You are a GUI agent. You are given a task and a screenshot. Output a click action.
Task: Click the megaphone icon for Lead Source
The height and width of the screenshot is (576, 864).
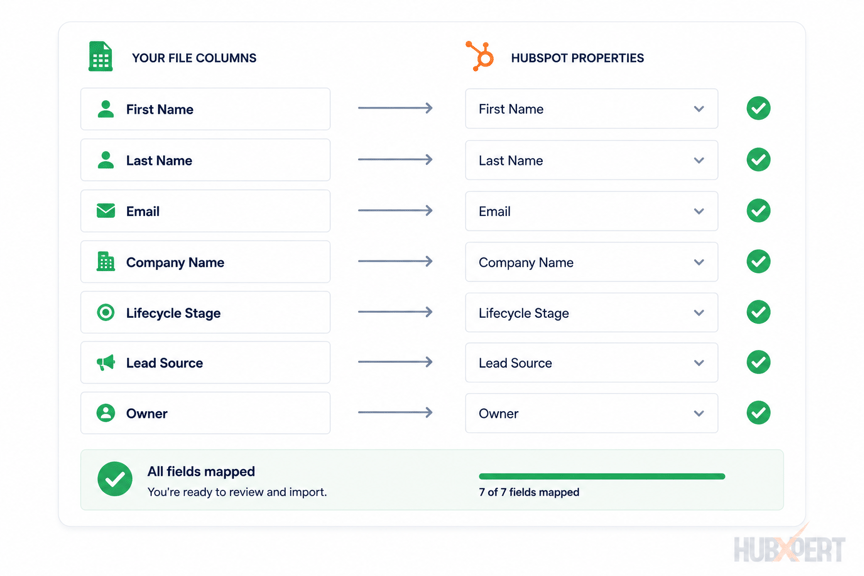(105, 363)
